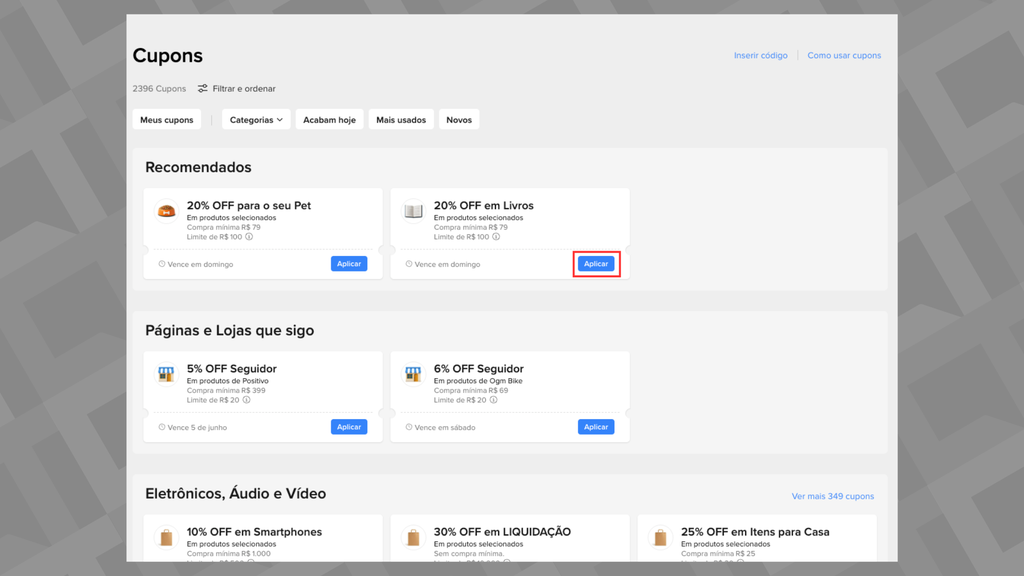The width and height of the screenshot is (1024, 576).
Task: Select the Novos filter
Action: tap(459, 120)
